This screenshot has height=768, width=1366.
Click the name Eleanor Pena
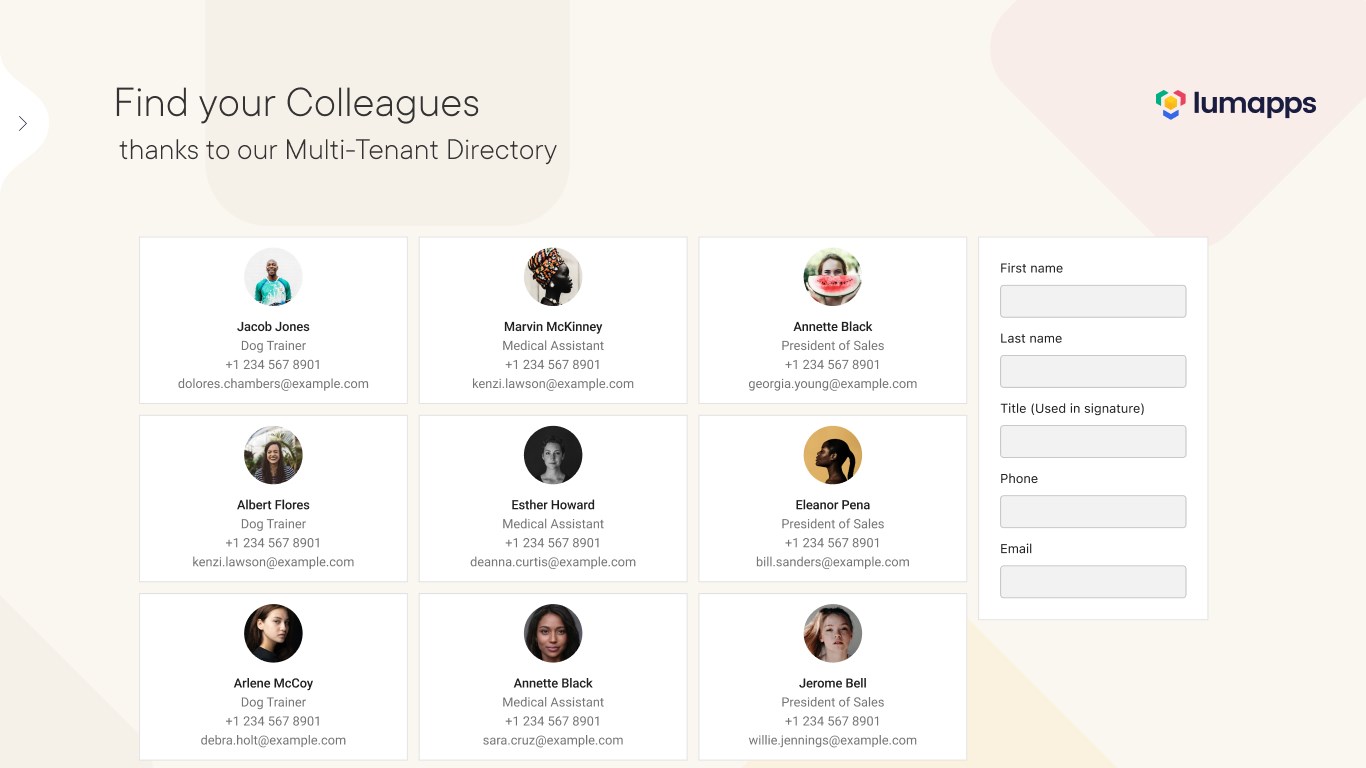(x=833, y=505)
